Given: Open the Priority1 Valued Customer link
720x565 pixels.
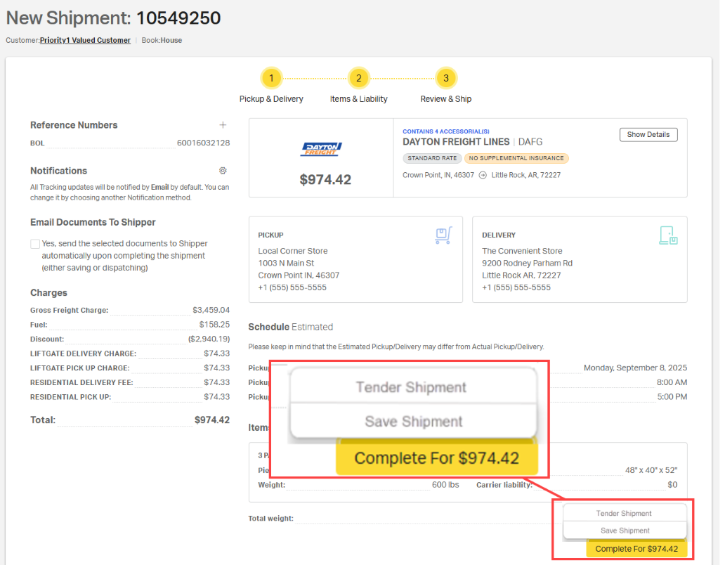Looking at the screenshot, I should click(x=85, y=40).
